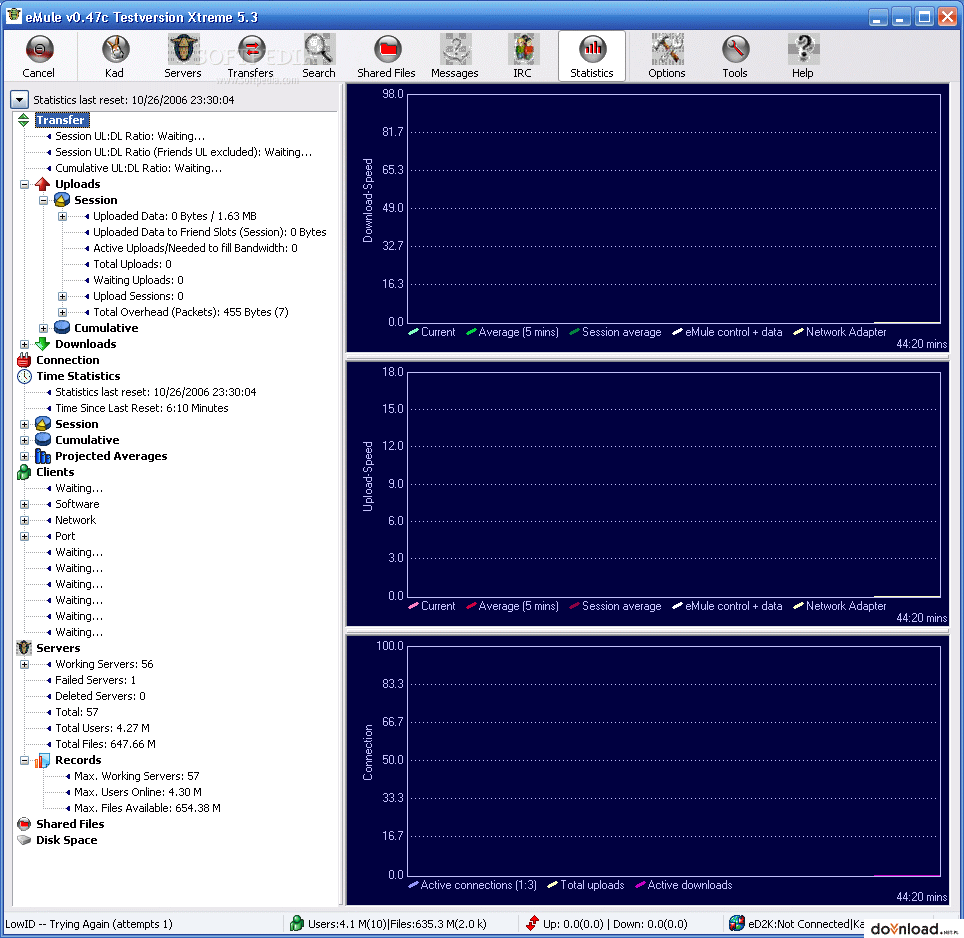
Task: Click the Connection graph area
Action: (674, 761)
